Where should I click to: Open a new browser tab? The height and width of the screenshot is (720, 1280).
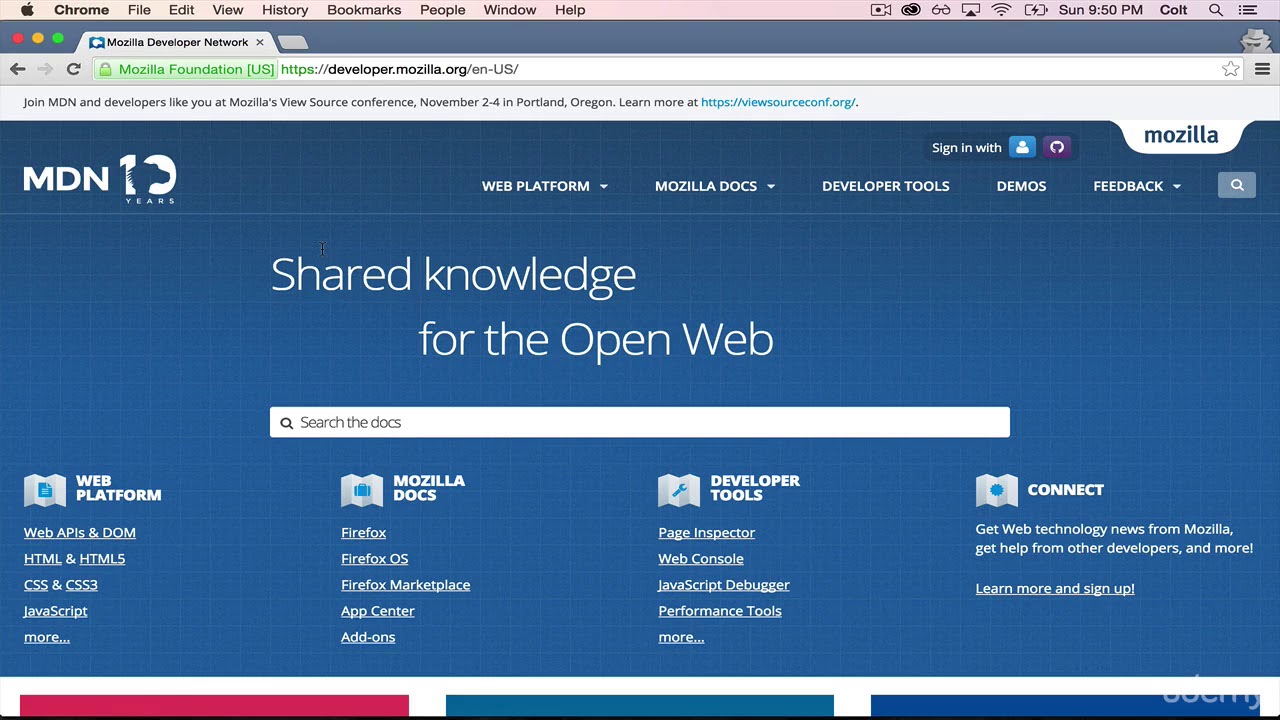pyautogui.click(x=293, y=42)
